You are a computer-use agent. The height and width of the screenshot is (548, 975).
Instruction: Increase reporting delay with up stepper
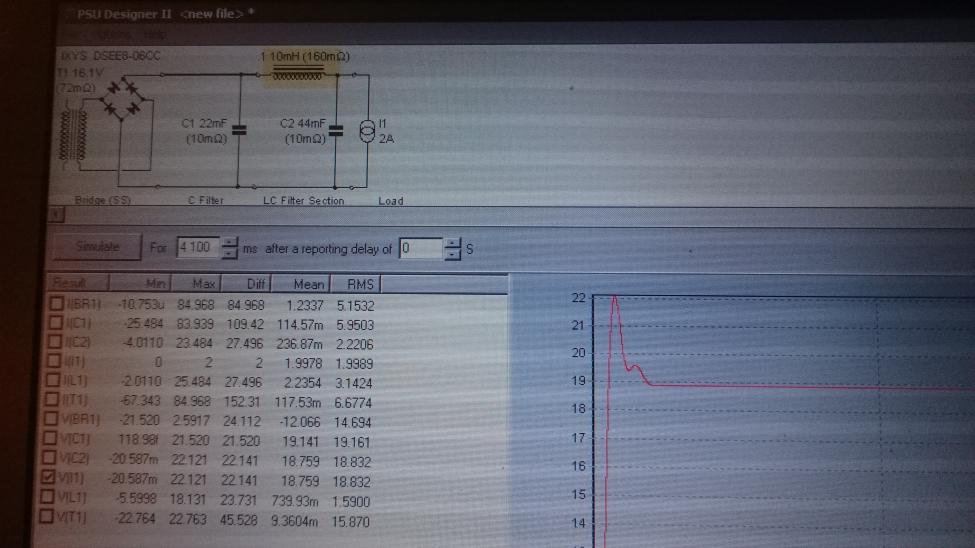pos(453,243)
